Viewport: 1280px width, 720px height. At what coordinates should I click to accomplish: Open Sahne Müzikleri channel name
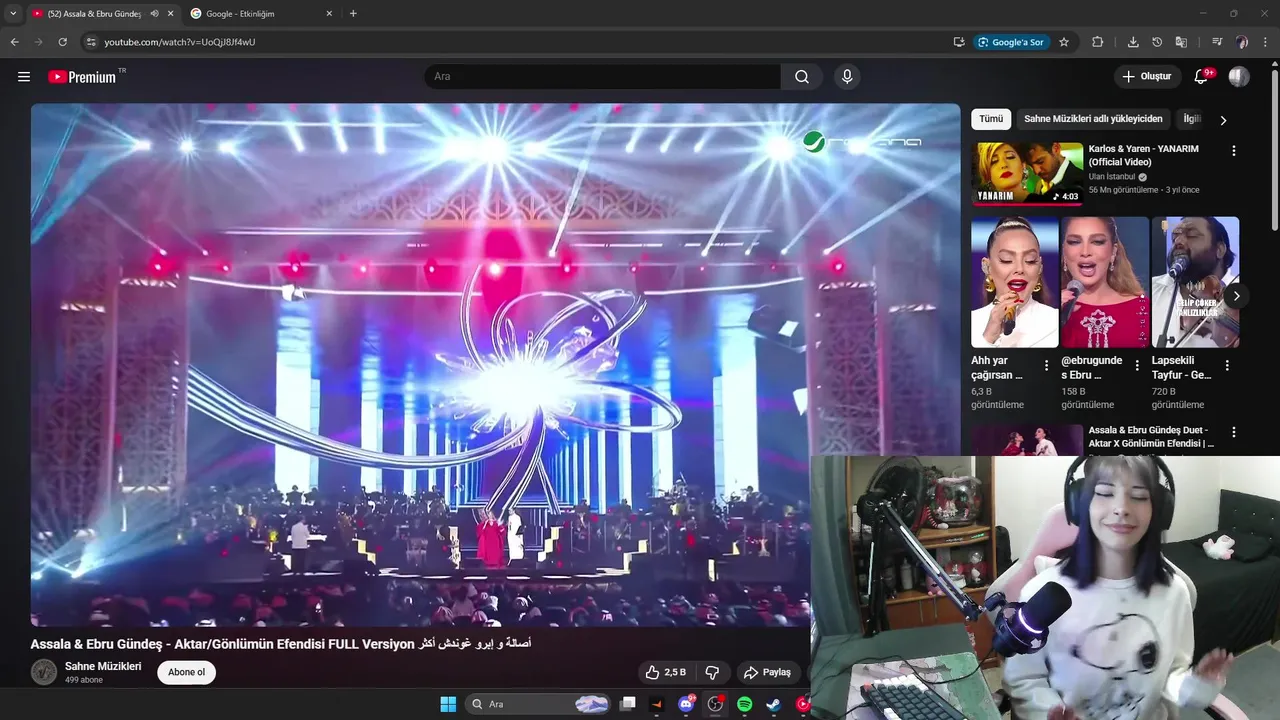(103, 666)
